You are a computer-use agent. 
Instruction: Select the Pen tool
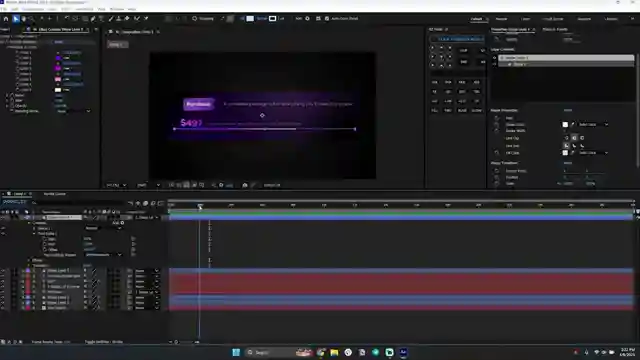(93, 19)
